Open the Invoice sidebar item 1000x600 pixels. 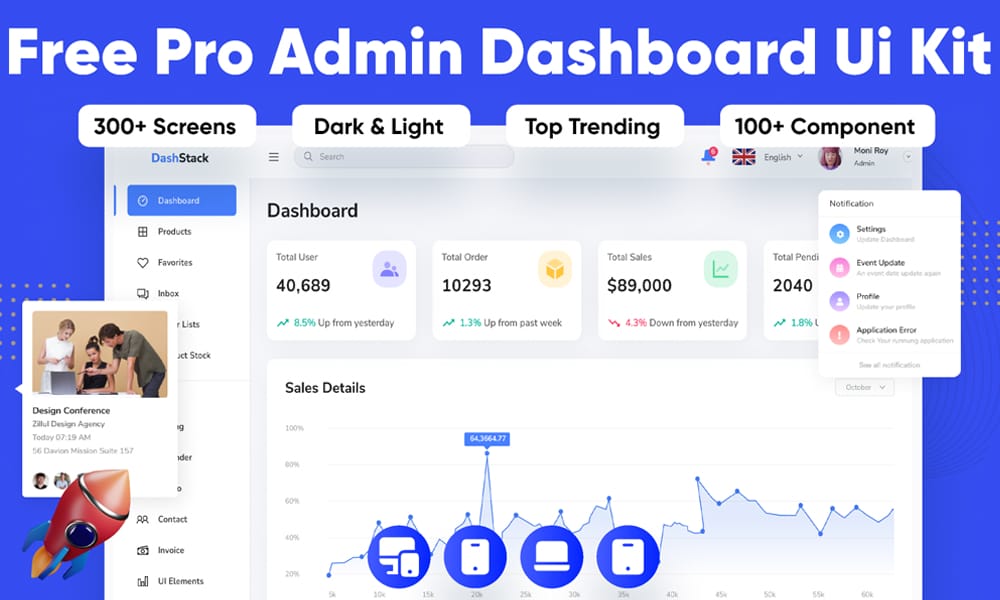coord(170,550)
